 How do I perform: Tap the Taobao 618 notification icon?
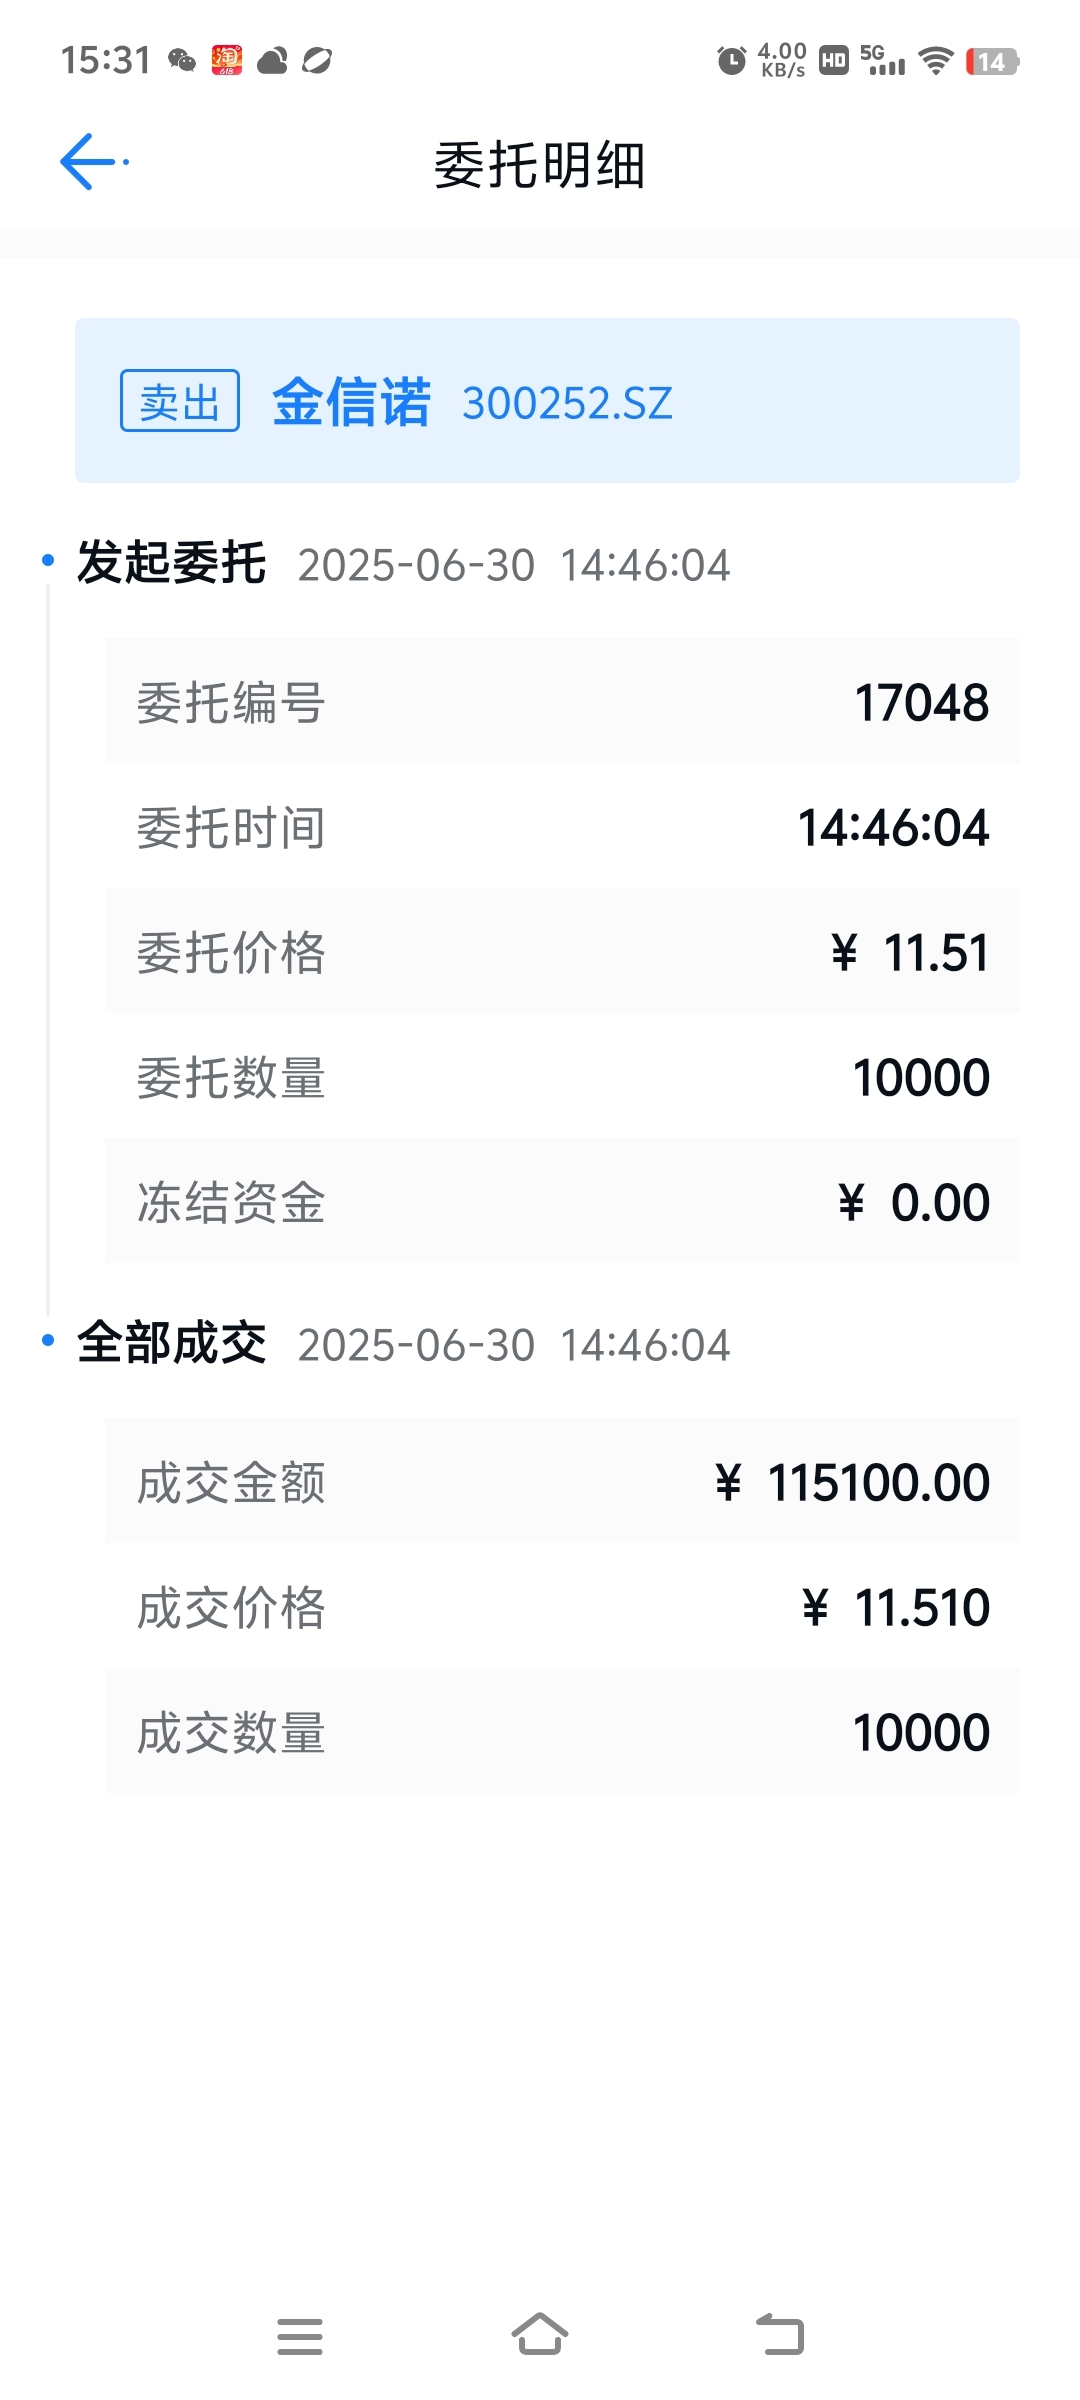tap(227, 60)
